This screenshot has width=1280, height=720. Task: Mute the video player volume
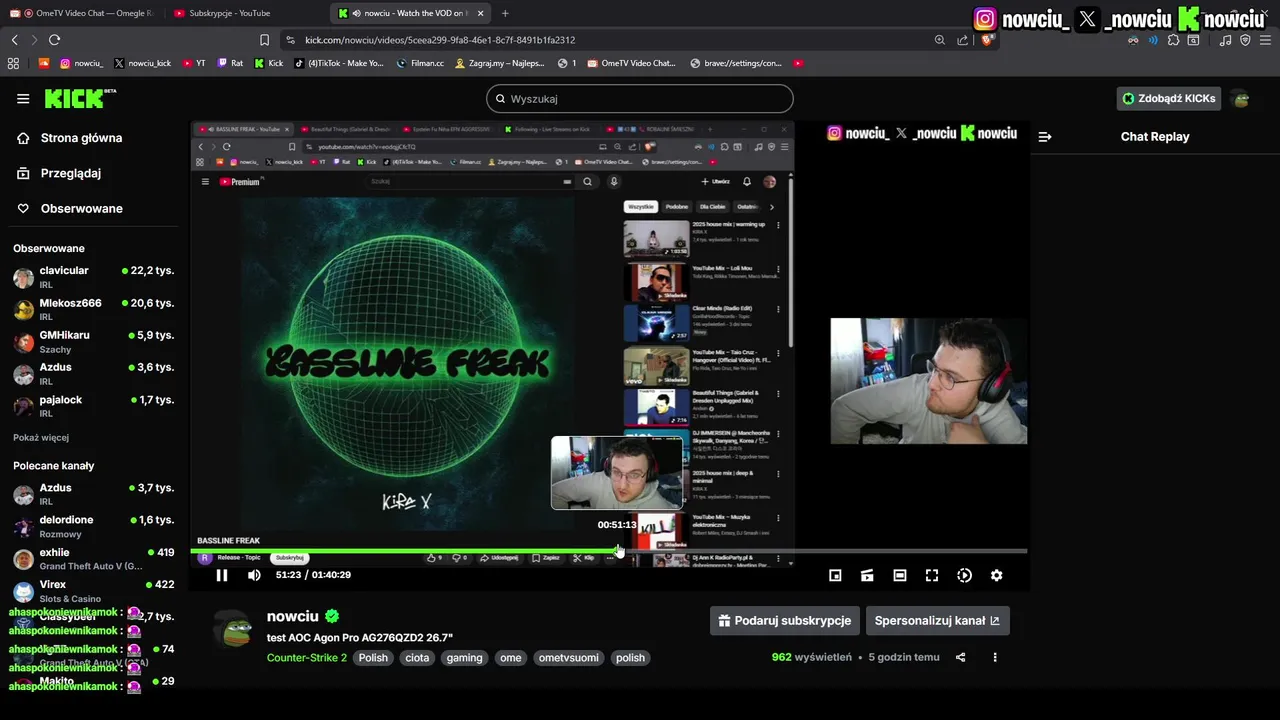click(x=254, y=575)
